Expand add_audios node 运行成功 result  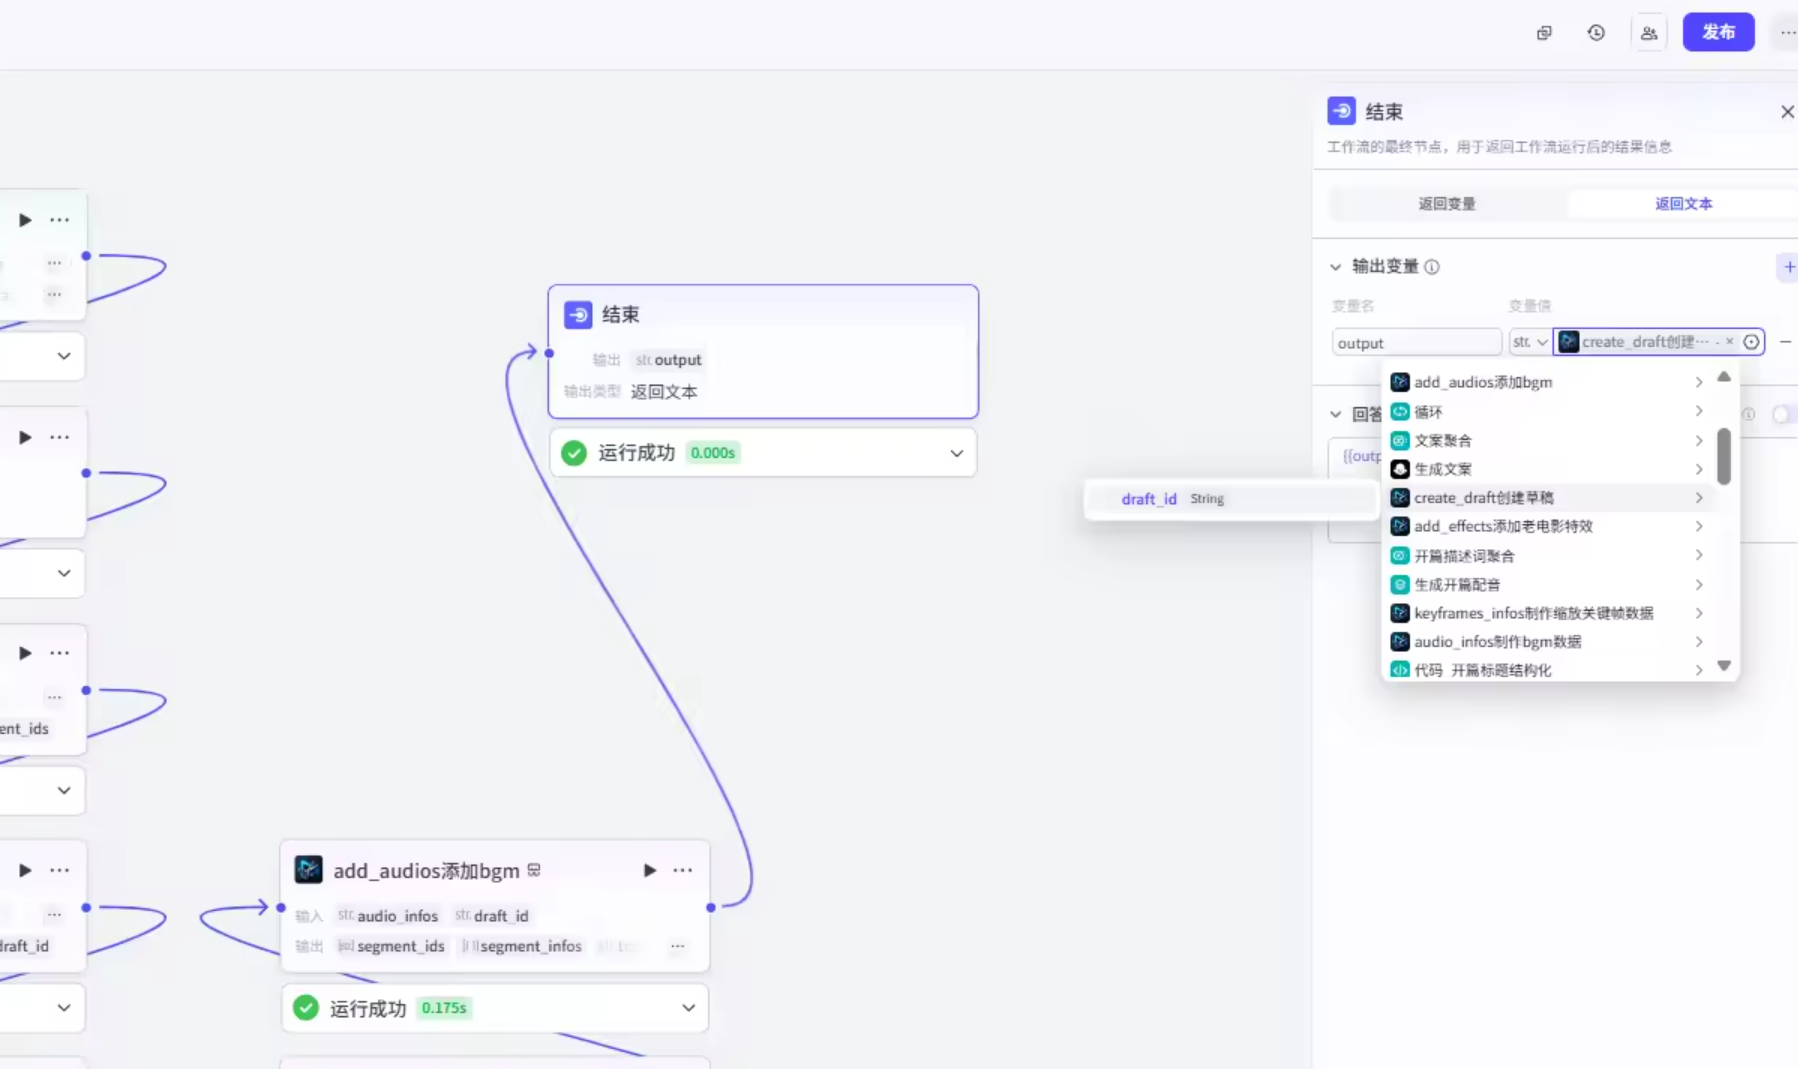[688, 1008]
